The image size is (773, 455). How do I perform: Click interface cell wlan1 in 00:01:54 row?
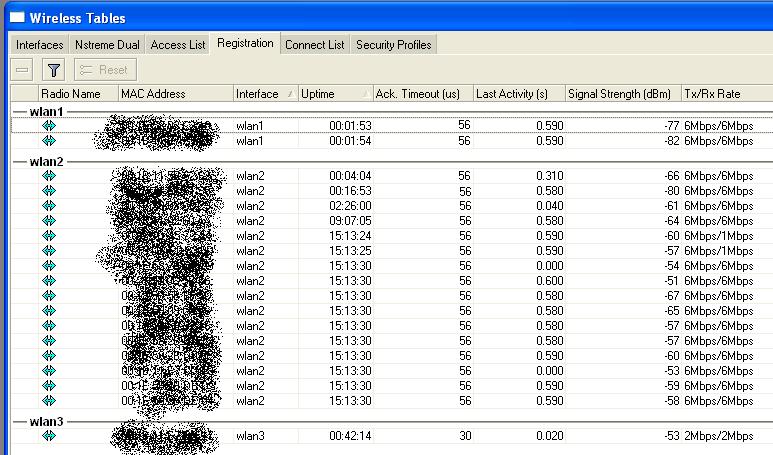pos(250,141)
